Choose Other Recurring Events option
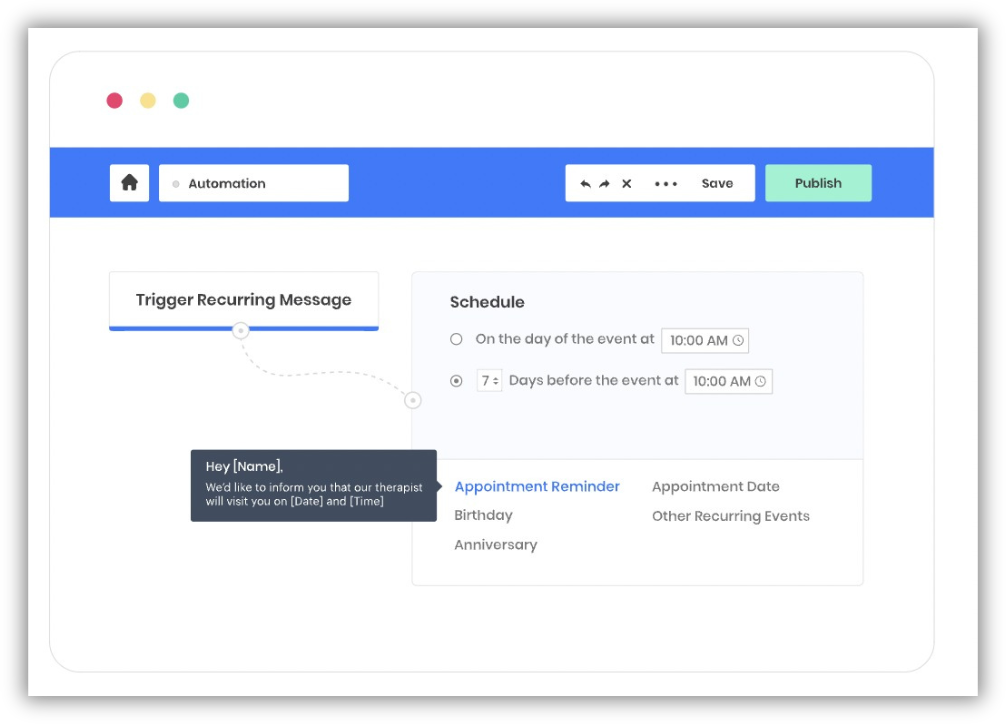Image resolution: width=1006 pixels, height=724 pixels. click(x=731, y=516)
